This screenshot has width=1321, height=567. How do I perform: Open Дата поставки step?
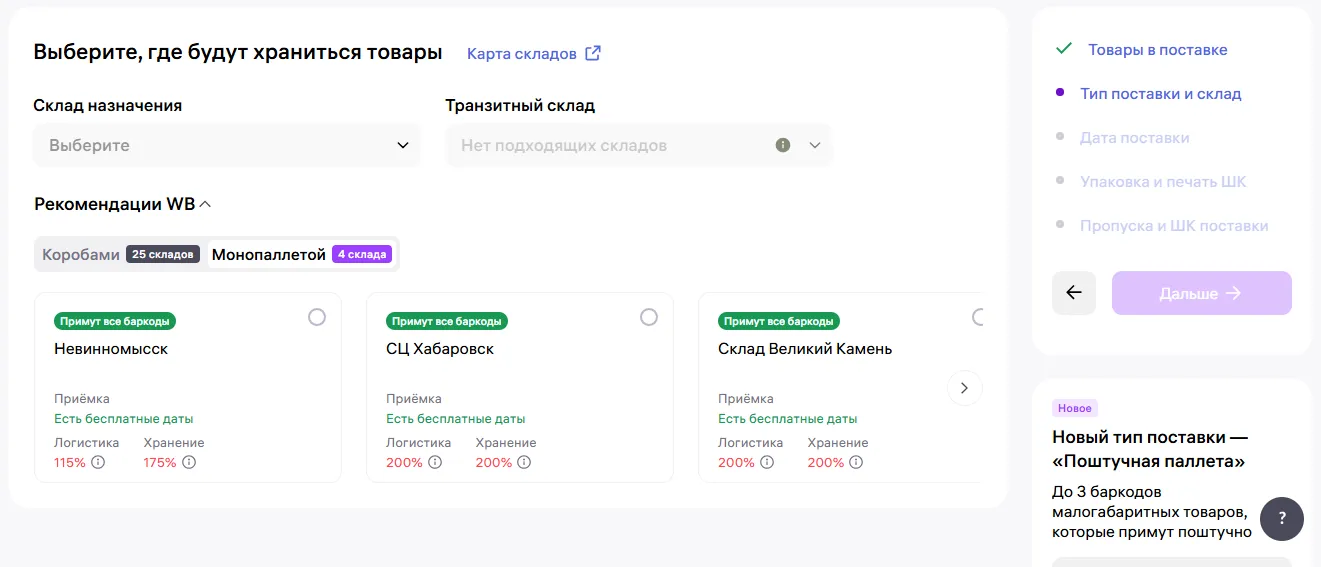[x=1135, y=137]
